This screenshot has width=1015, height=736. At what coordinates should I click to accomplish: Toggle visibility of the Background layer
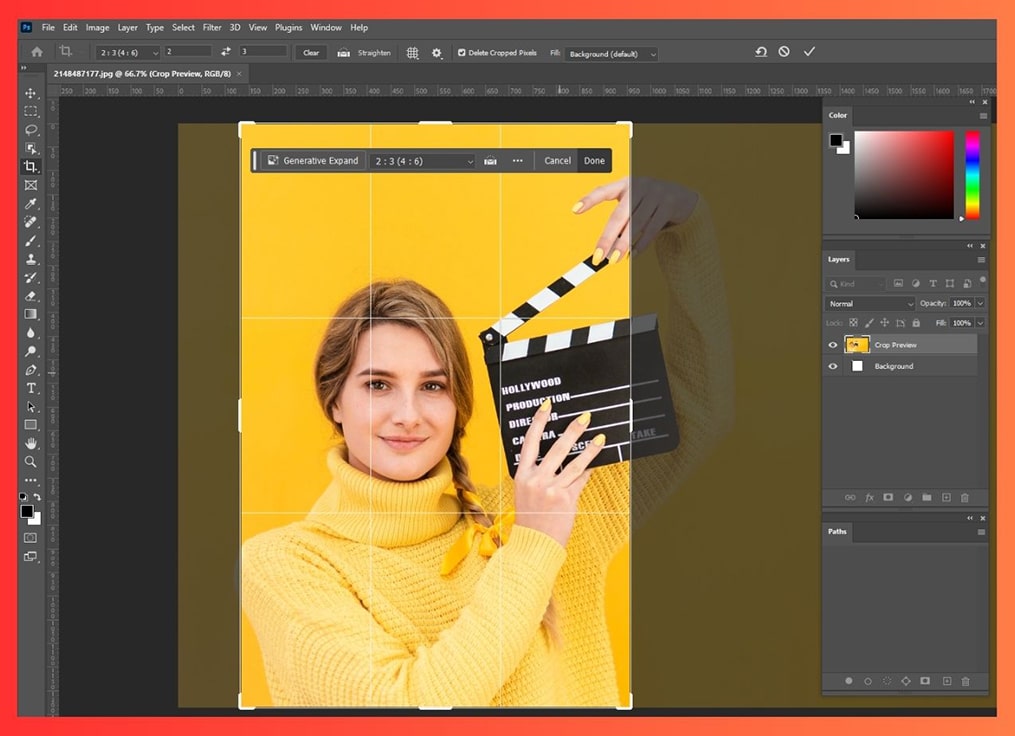833,366
